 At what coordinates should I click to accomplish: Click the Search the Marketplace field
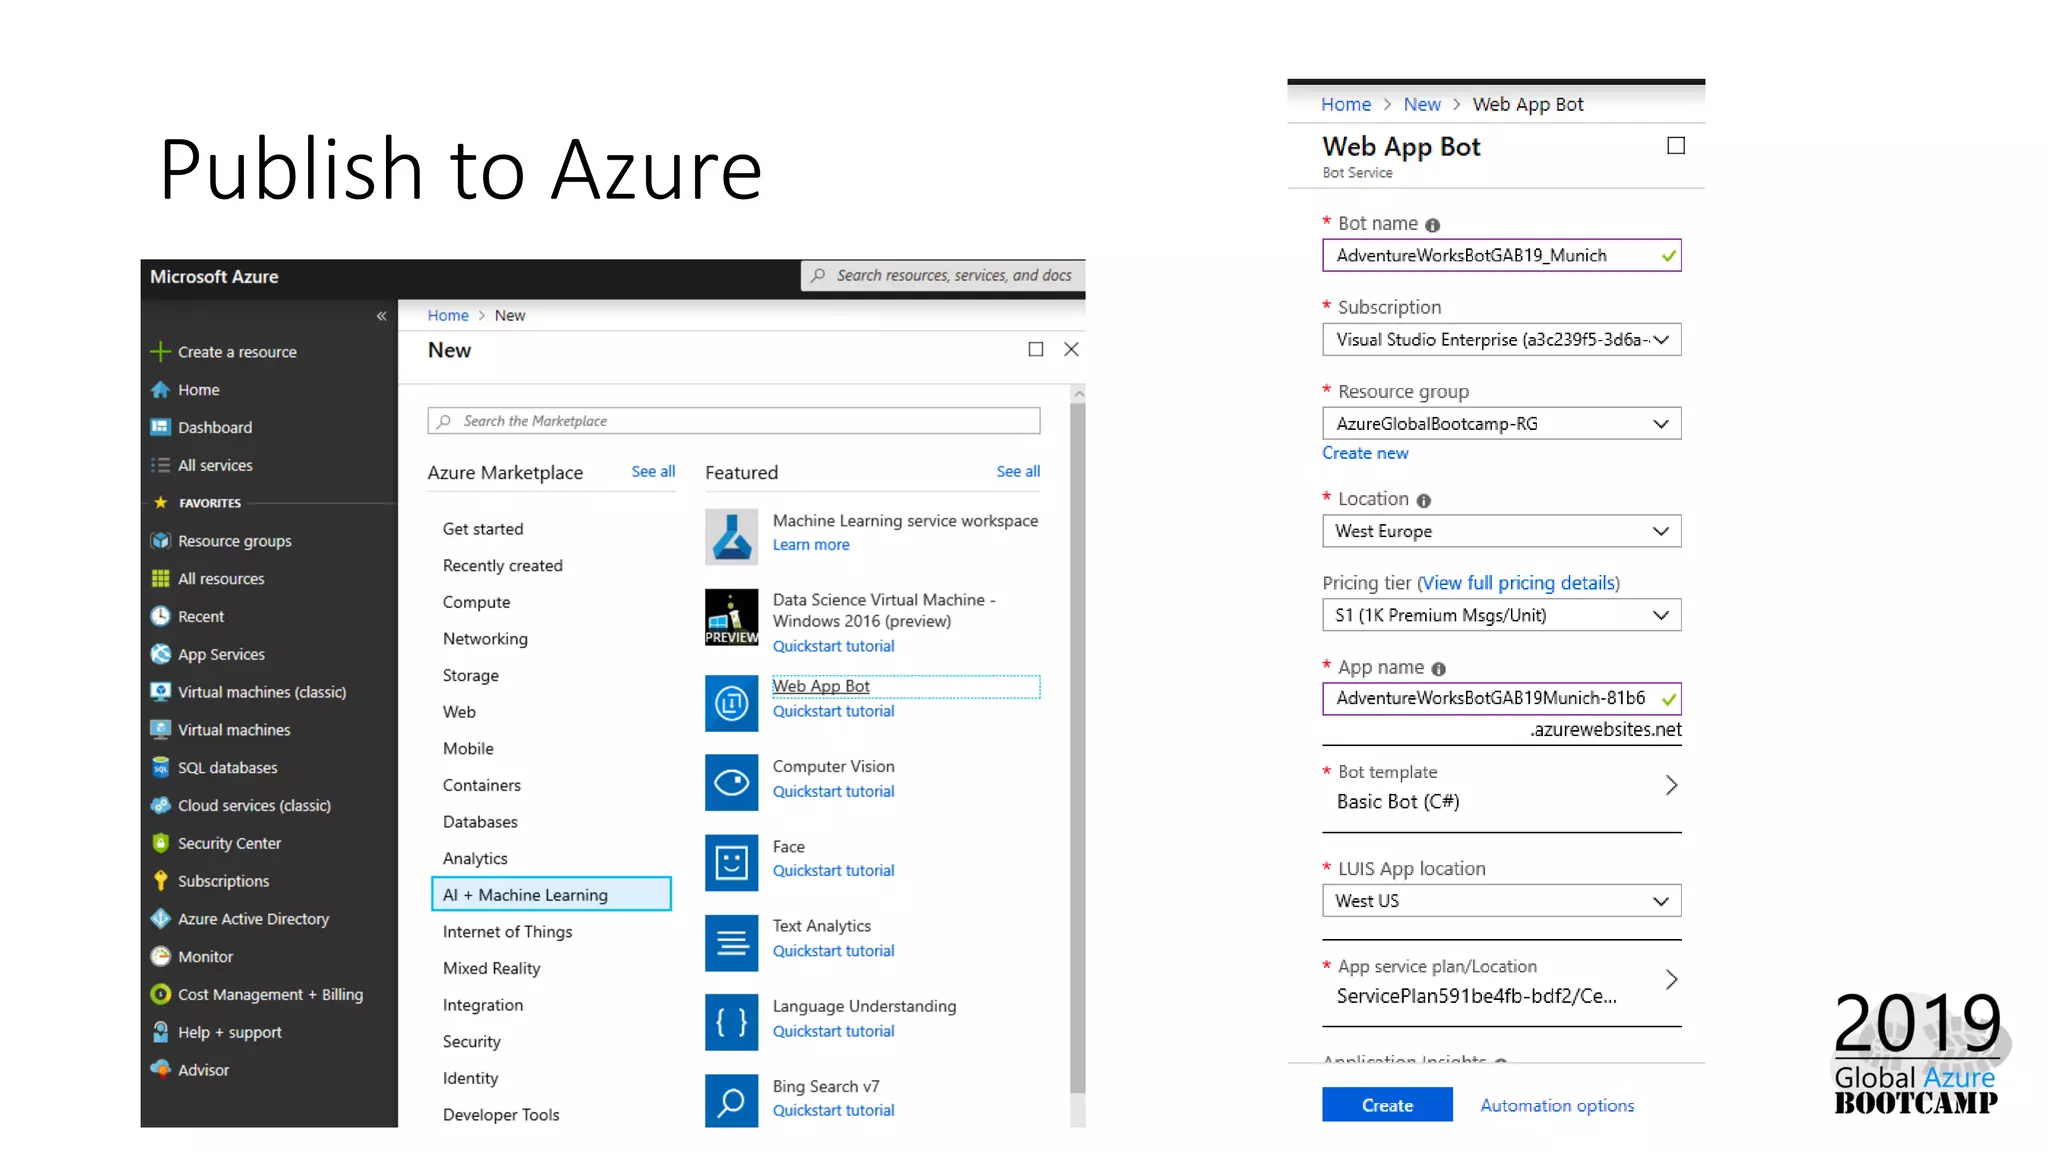pyautogui.click(x=734, y=421)
